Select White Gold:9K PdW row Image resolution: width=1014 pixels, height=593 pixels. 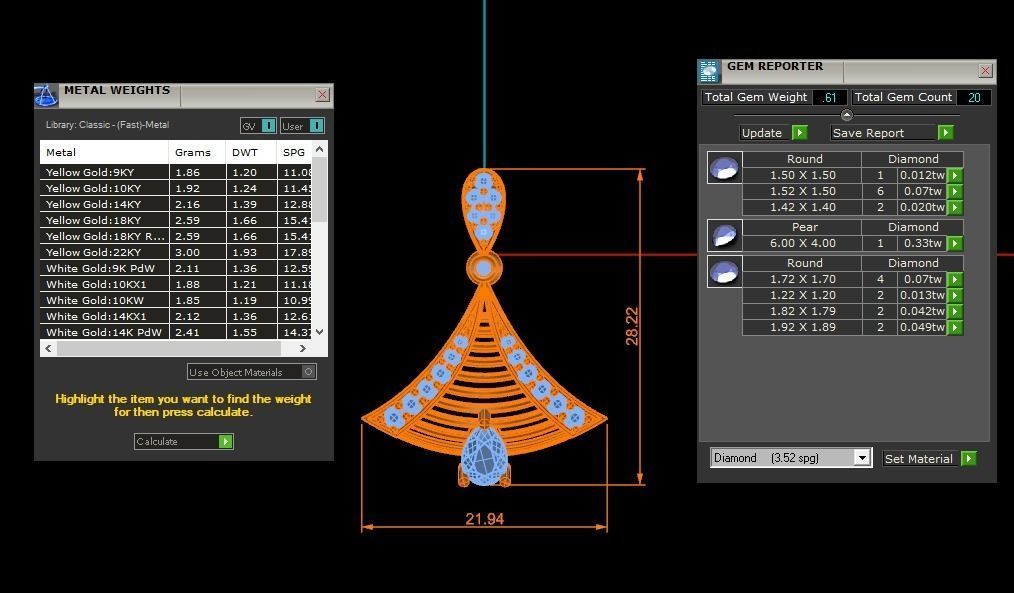click(175, 268)
